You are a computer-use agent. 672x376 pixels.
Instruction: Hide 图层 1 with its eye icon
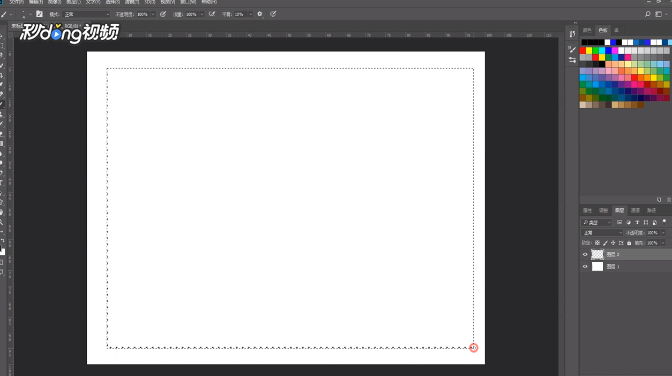[x=585, y=266]
